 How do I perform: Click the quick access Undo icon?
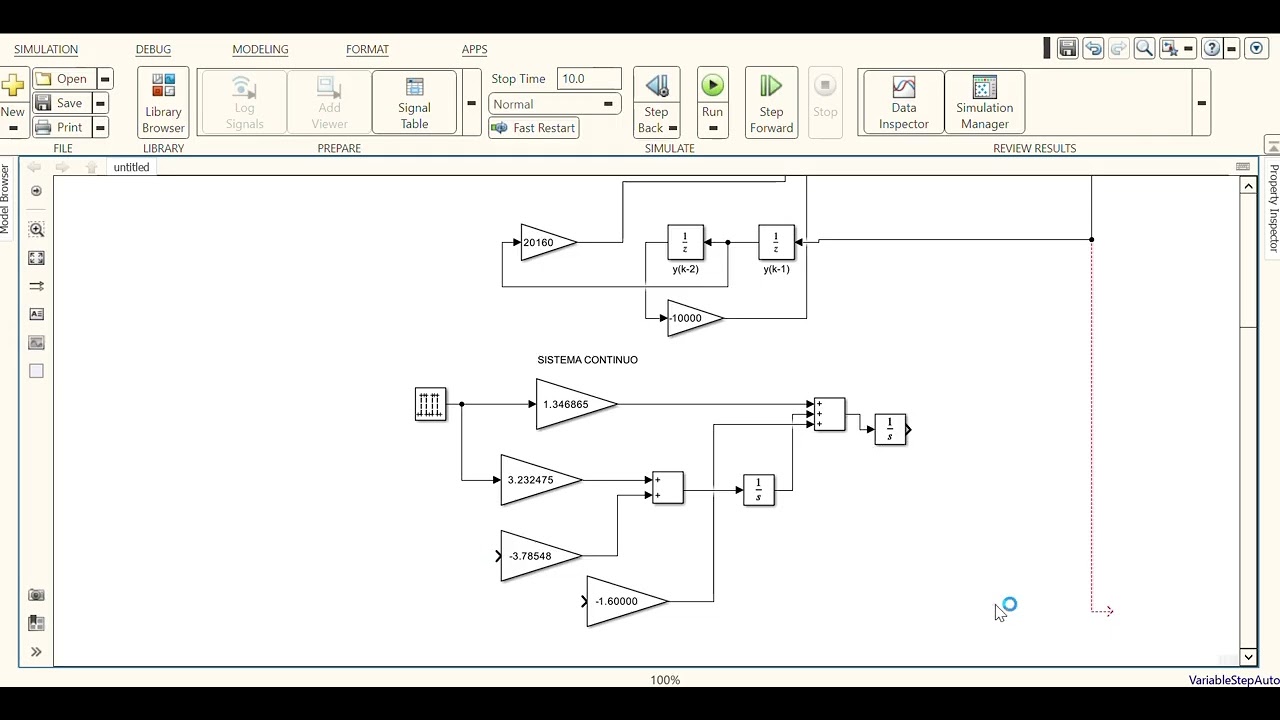[x=1093, y=48]
